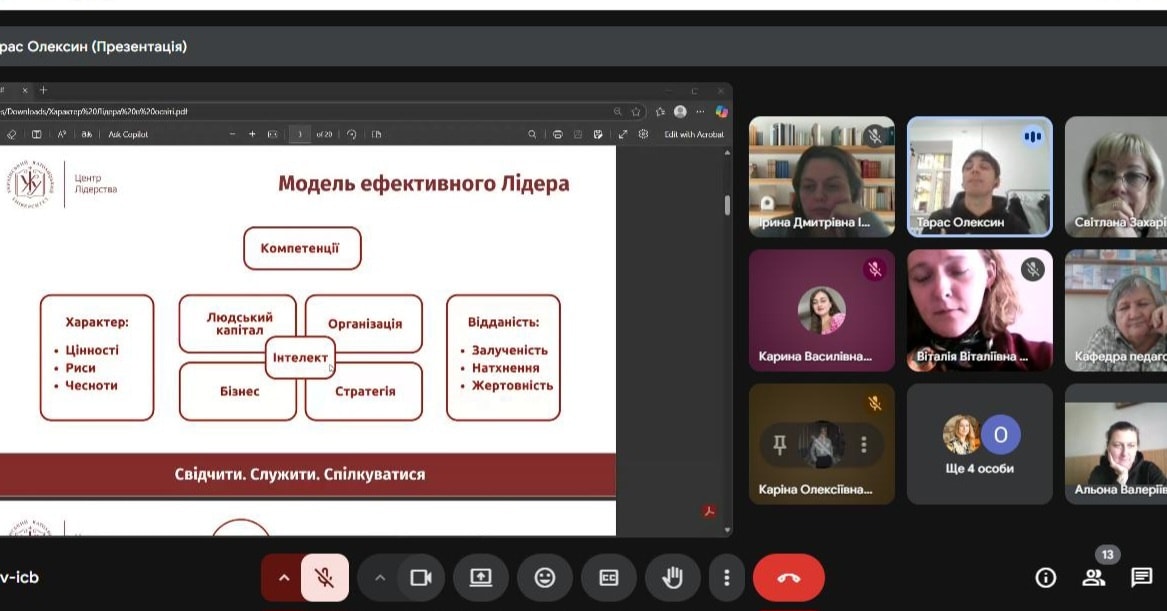Click 'Модель ефективного Лідера' slide title

[423, 184]
